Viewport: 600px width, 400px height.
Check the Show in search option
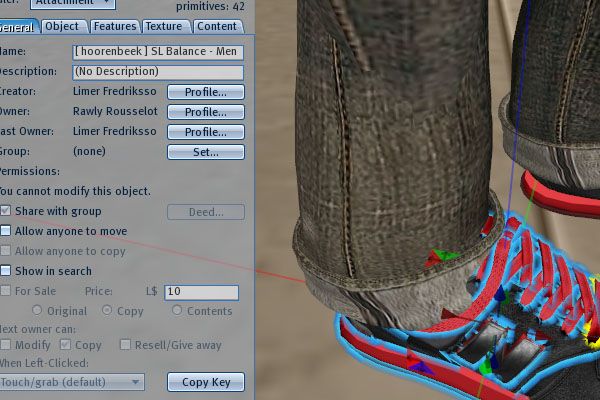6,271
